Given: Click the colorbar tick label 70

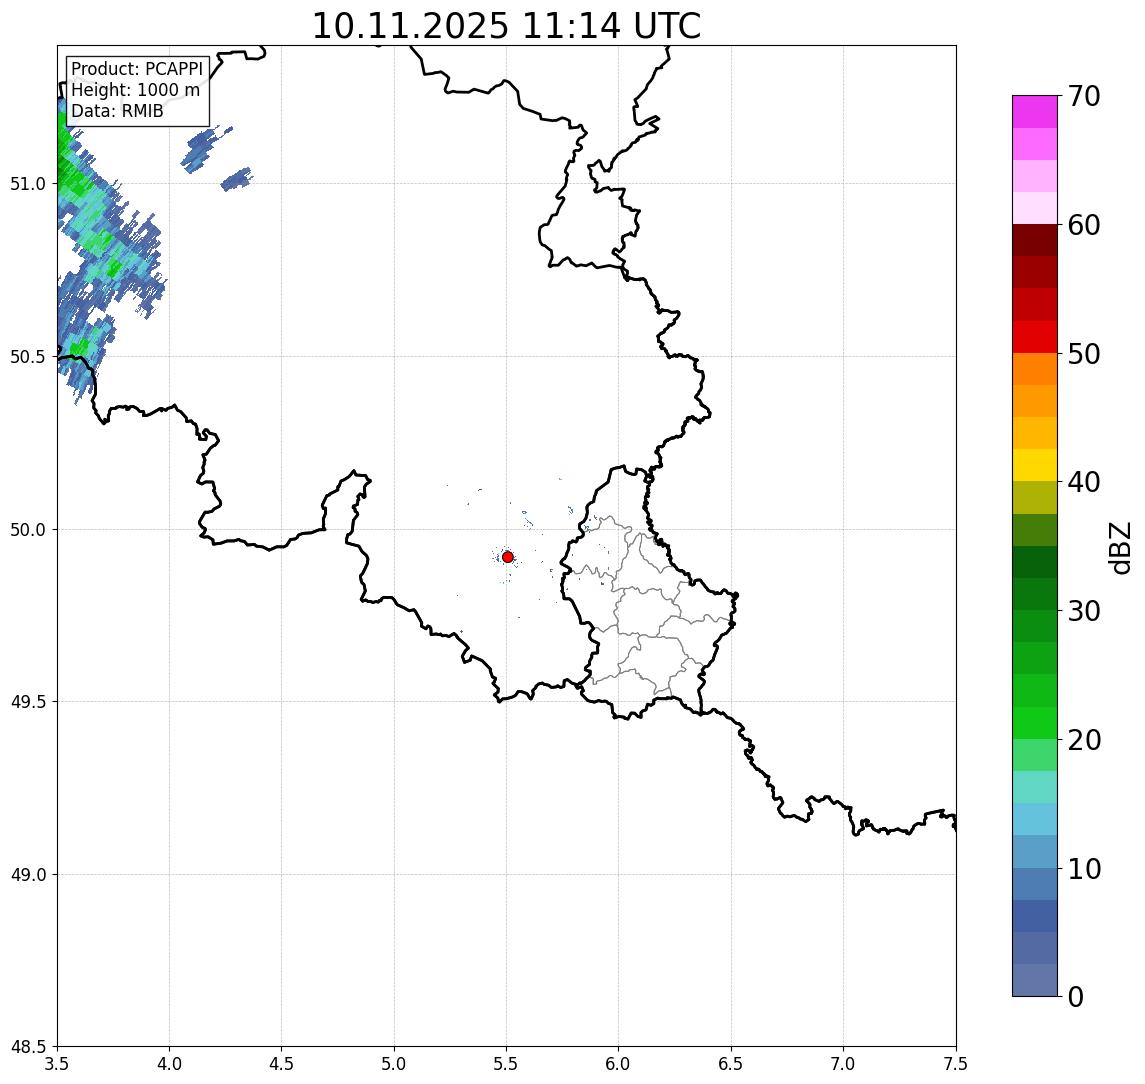Looking at the screenshot, I should coord(1084,96).
